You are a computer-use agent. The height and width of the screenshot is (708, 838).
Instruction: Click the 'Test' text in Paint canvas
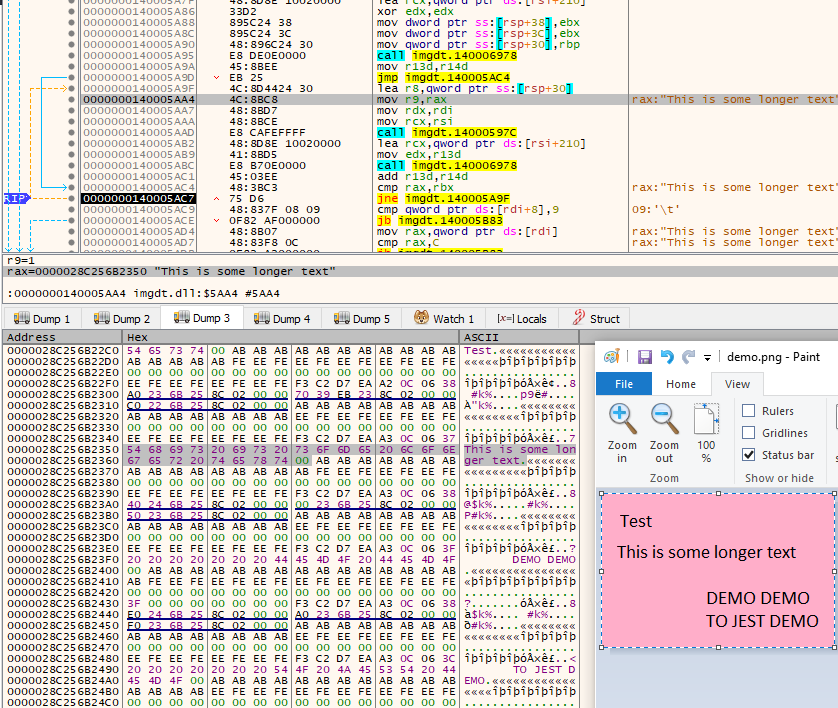coord(635,521)
